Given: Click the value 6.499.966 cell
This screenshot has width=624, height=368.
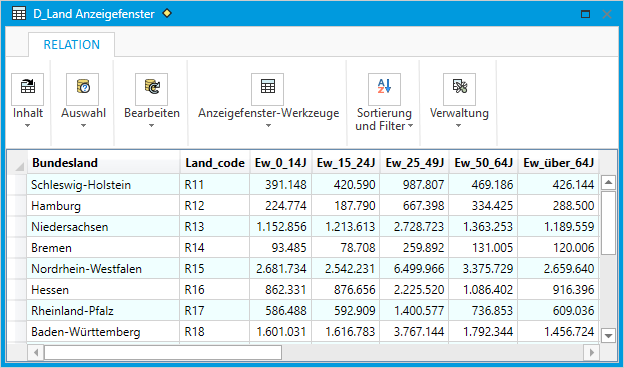Looking at the screenshot, I should (414, 269).
